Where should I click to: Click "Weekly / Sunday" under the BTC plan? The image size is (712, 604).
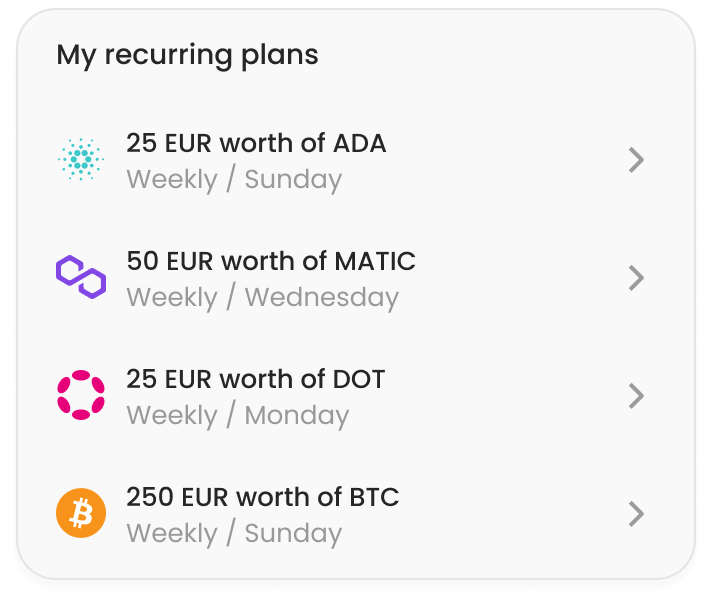tap(234, 534)
